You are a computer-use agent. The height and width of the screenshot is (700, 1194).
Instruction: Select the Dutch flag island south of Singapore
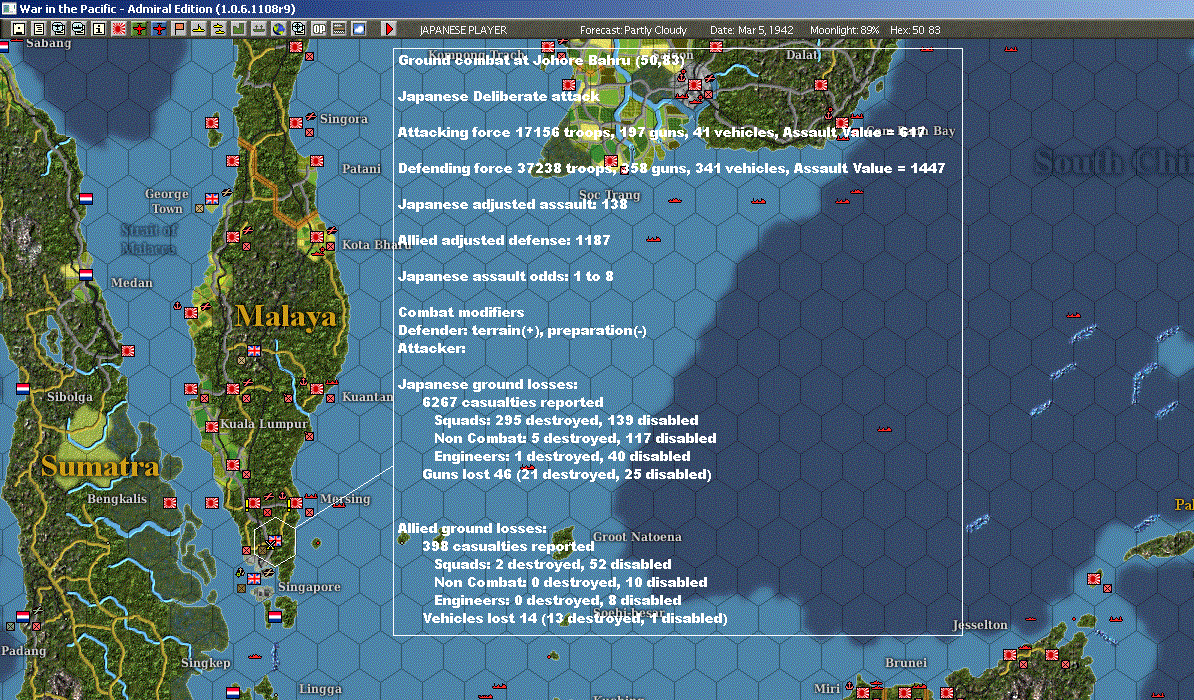point(275,616)
